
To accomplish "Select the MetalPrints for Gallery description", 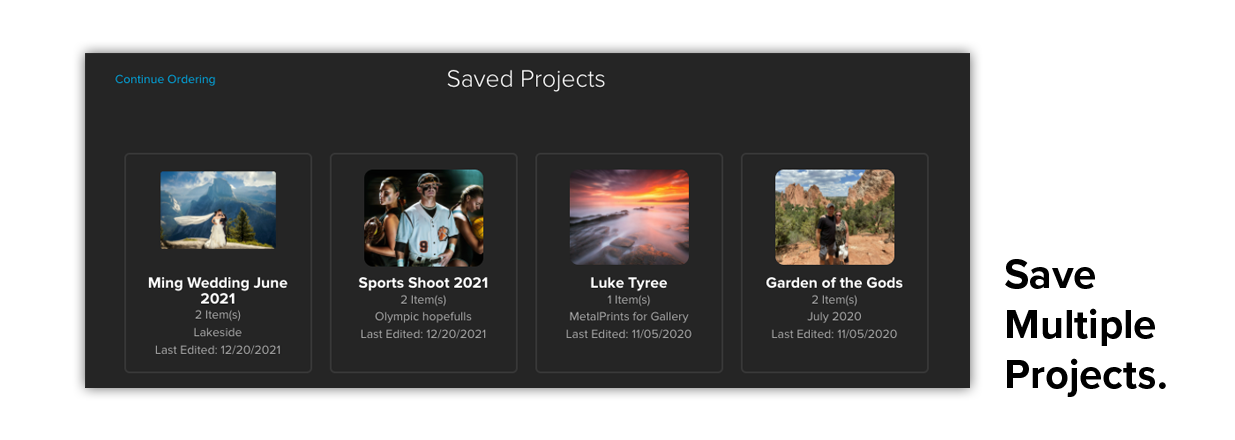I will [x=629, y=317].
